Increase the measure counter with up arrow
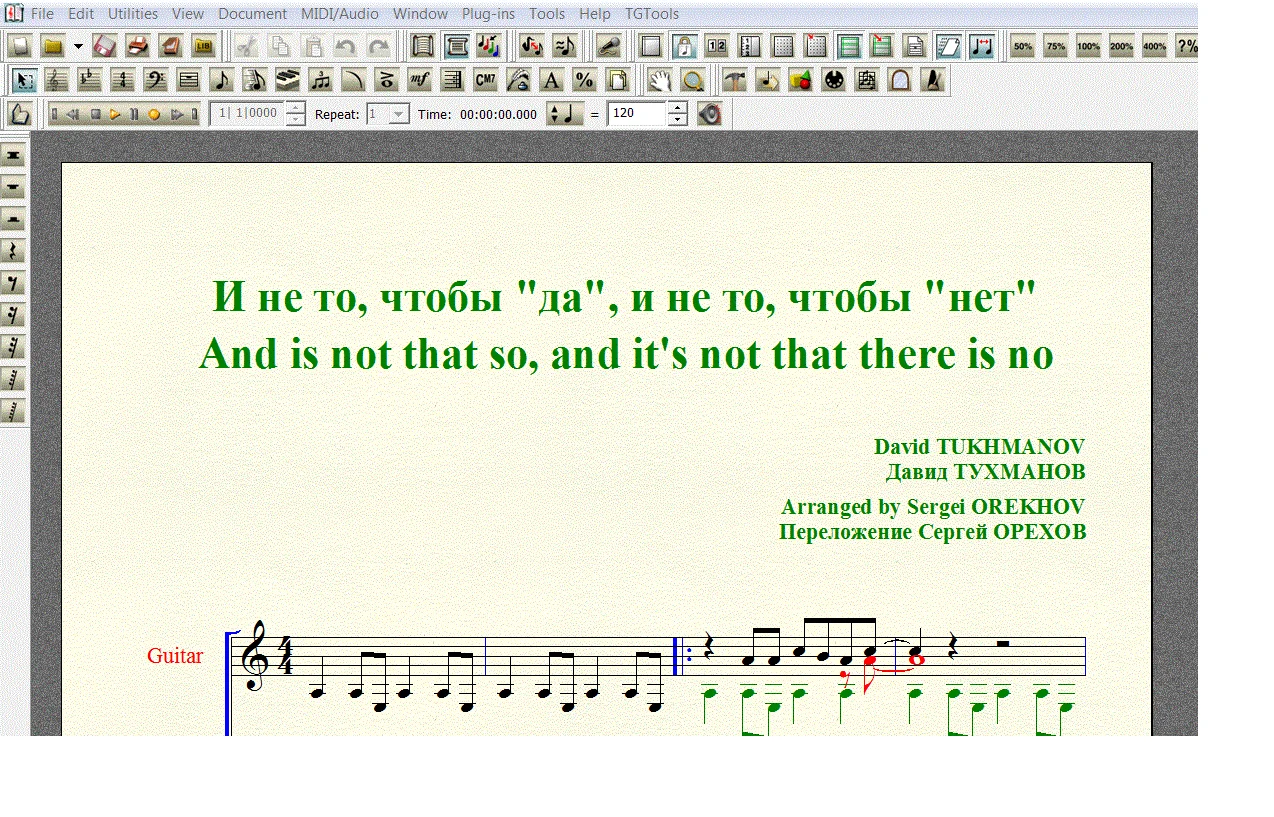 (x=295, y=108)
